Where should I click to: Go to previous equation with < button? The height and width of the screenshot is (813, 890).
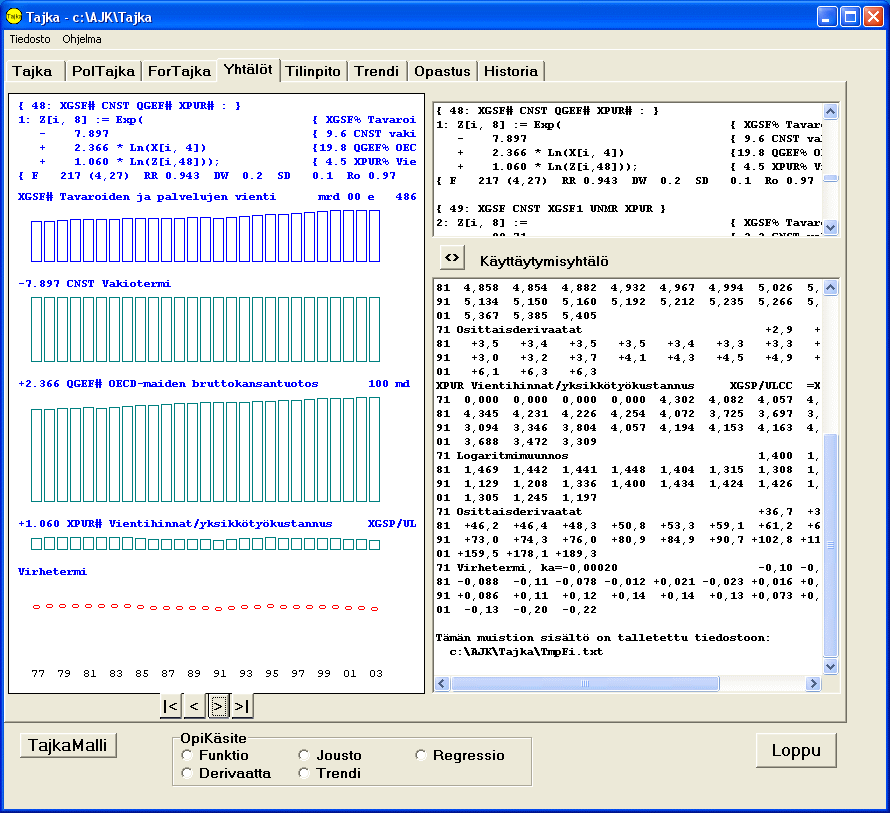(195, 707)
